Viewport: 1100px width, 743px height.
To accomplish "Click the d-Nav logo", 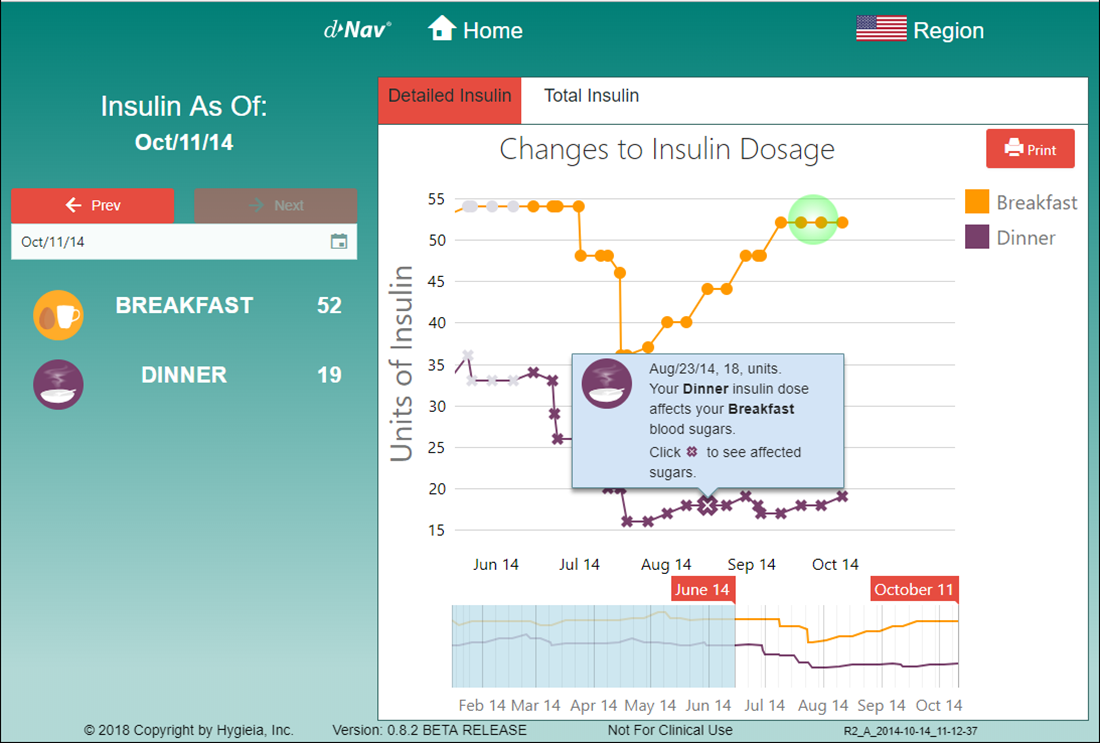I will [x=357, y=29].
